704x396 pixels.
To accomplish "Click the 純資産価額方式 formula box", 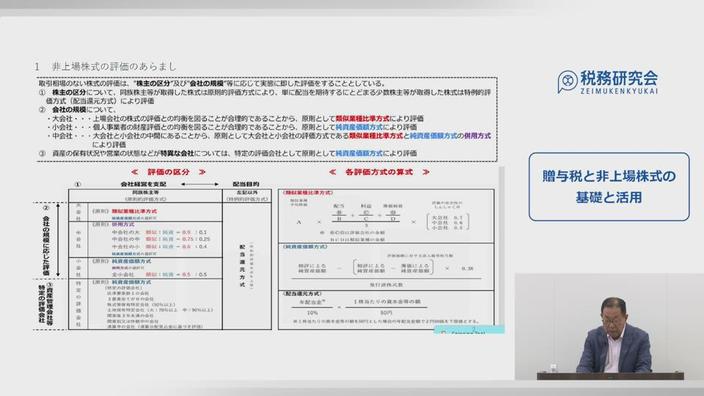I will (x=386, y=267).
